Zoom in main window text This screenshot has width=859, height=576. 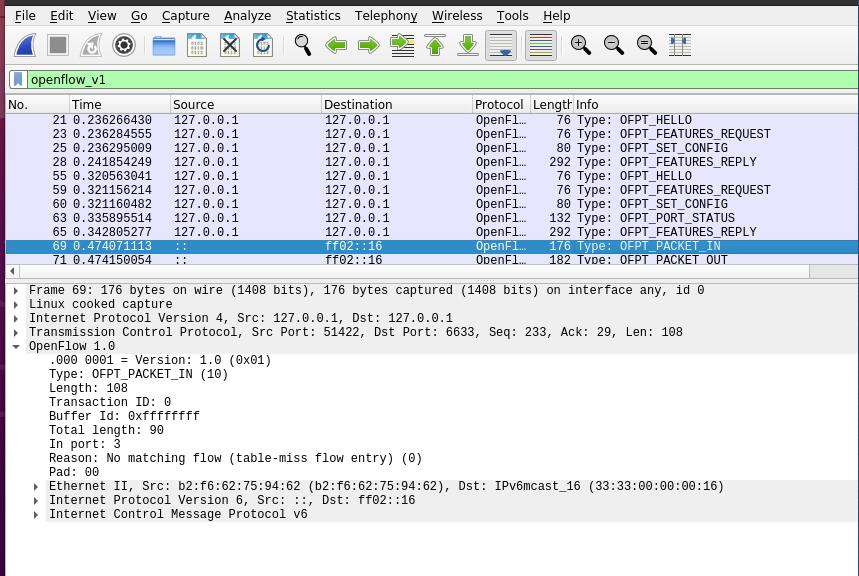[581, 45]
